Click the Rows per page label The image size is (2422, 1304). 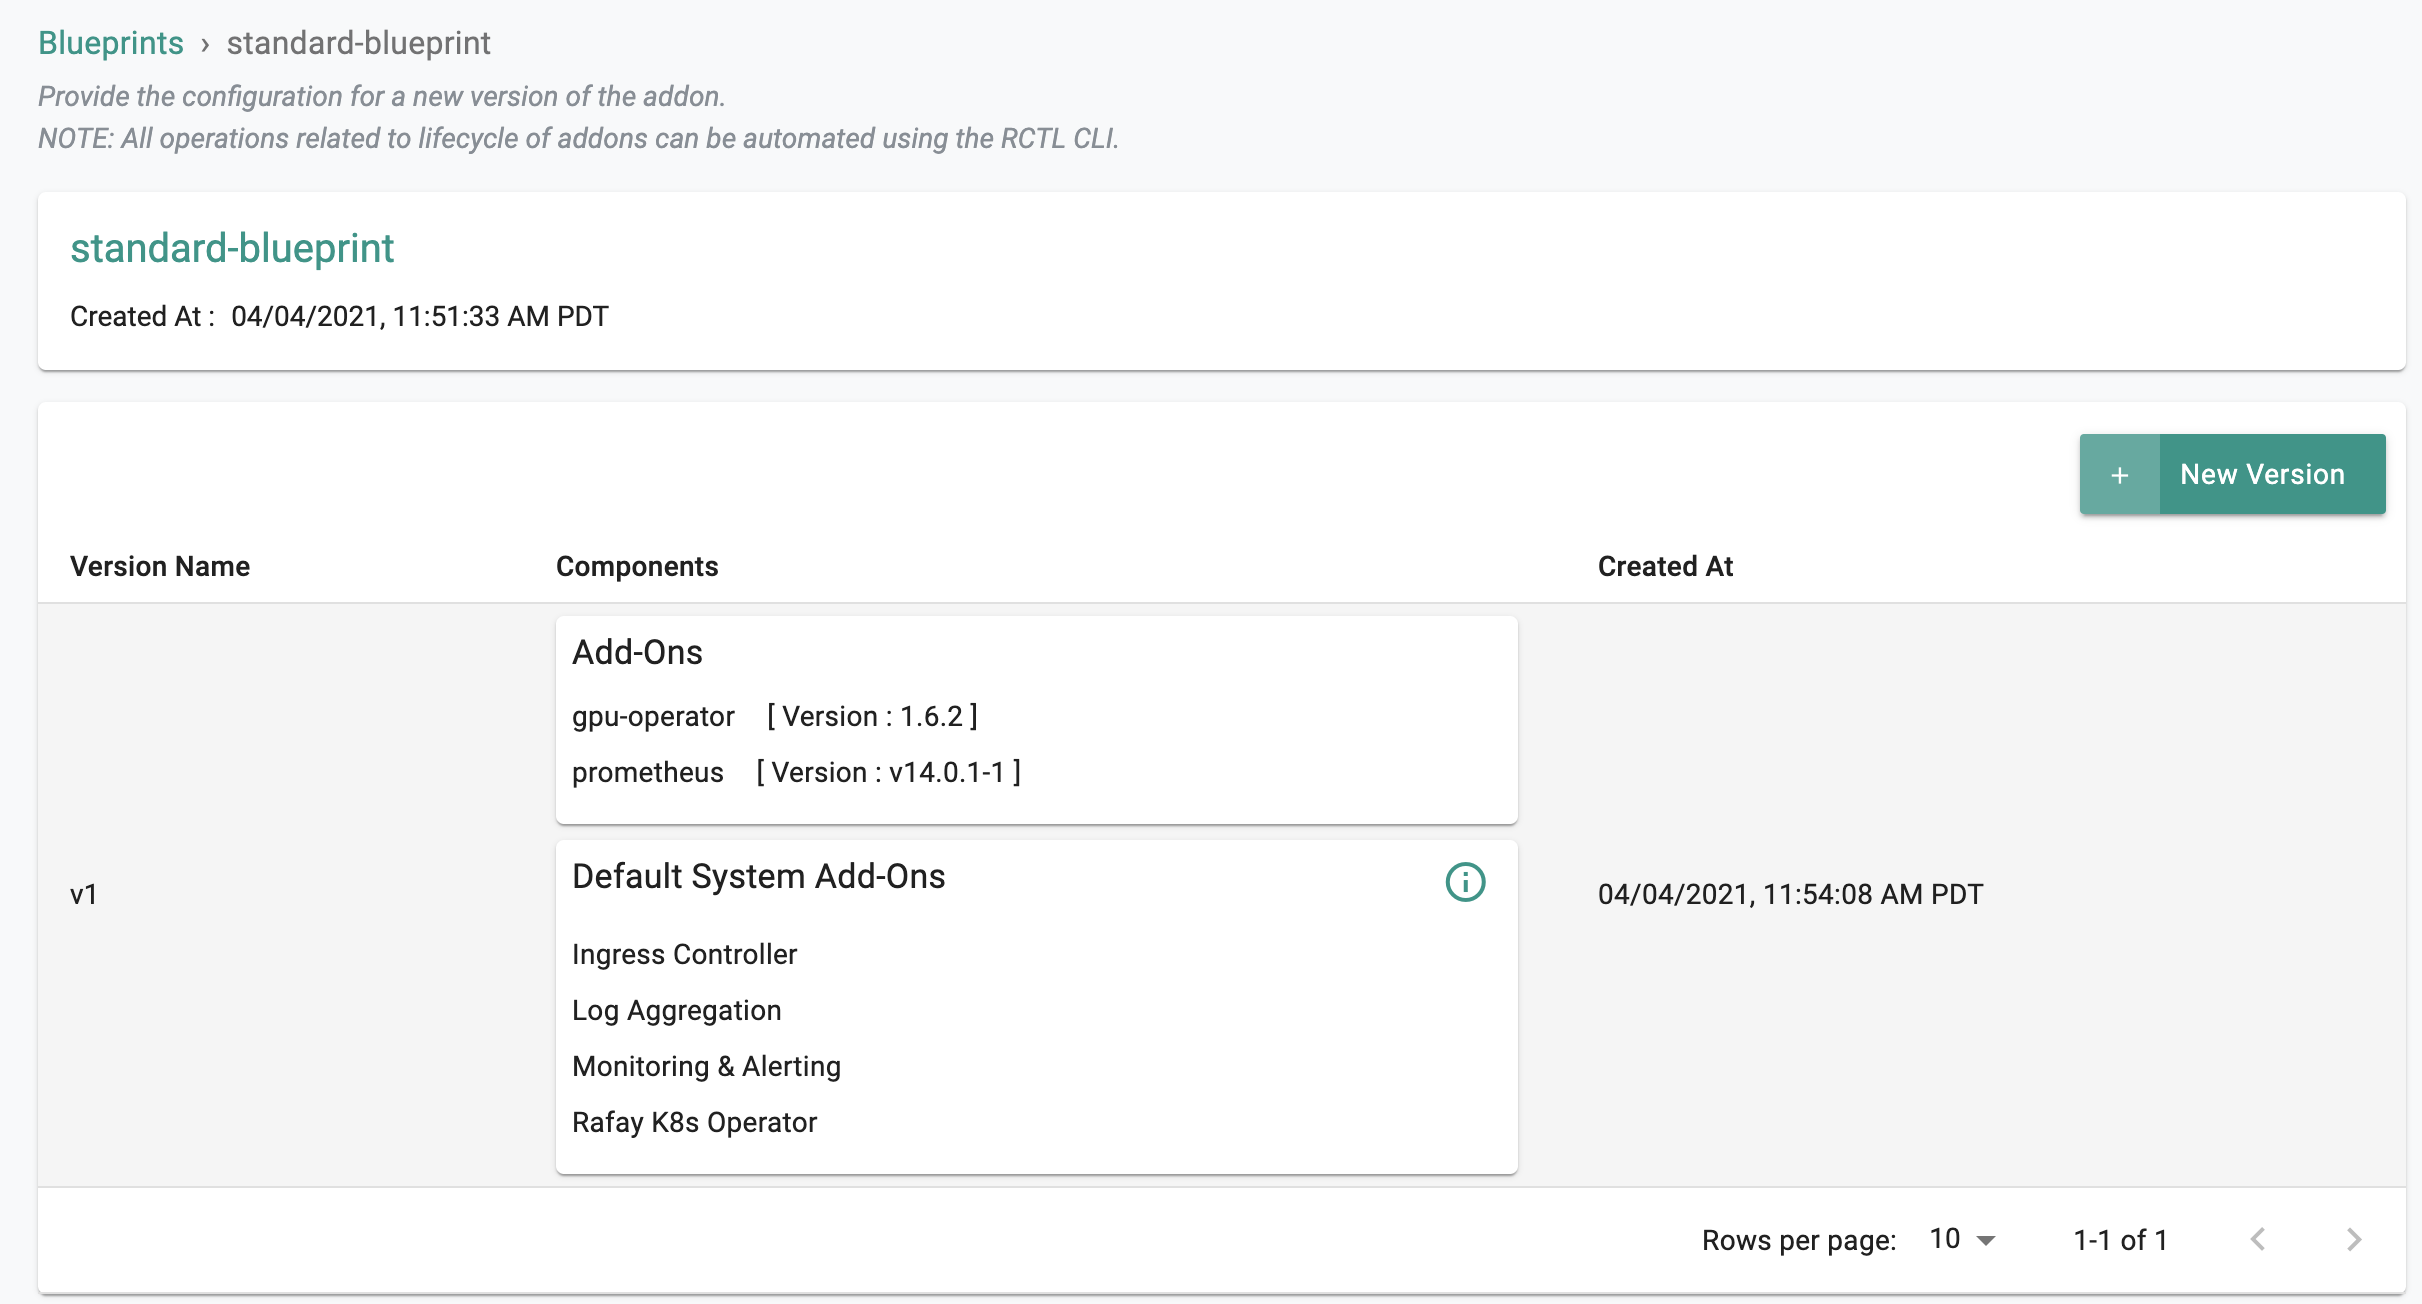pyautogui.click(x=1799, y=1240)
